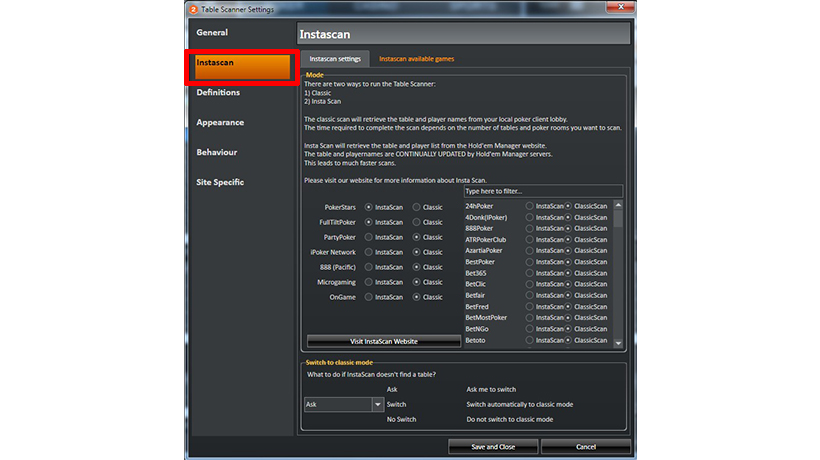Click the Type here to filter field
The width and height of the screenshot is (820, 460).
[x=543, y=191]
